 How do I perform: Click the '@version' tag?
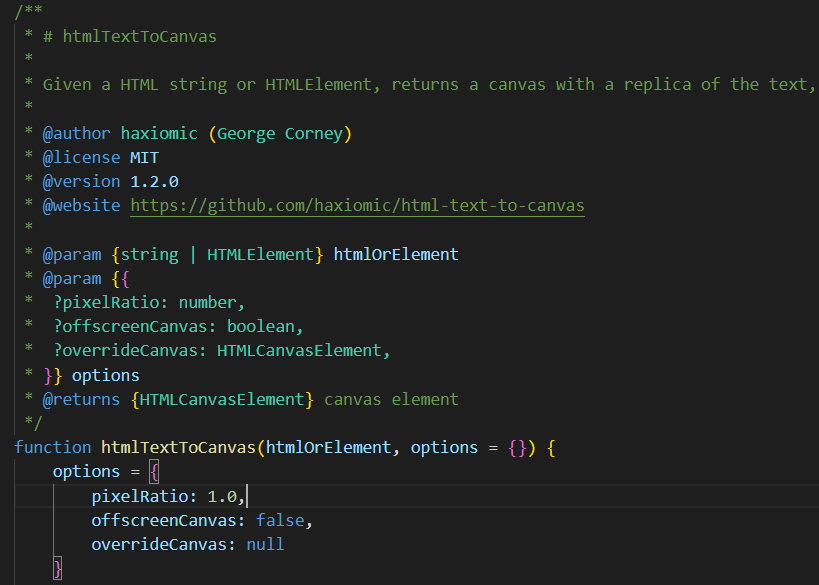[81, 182]
